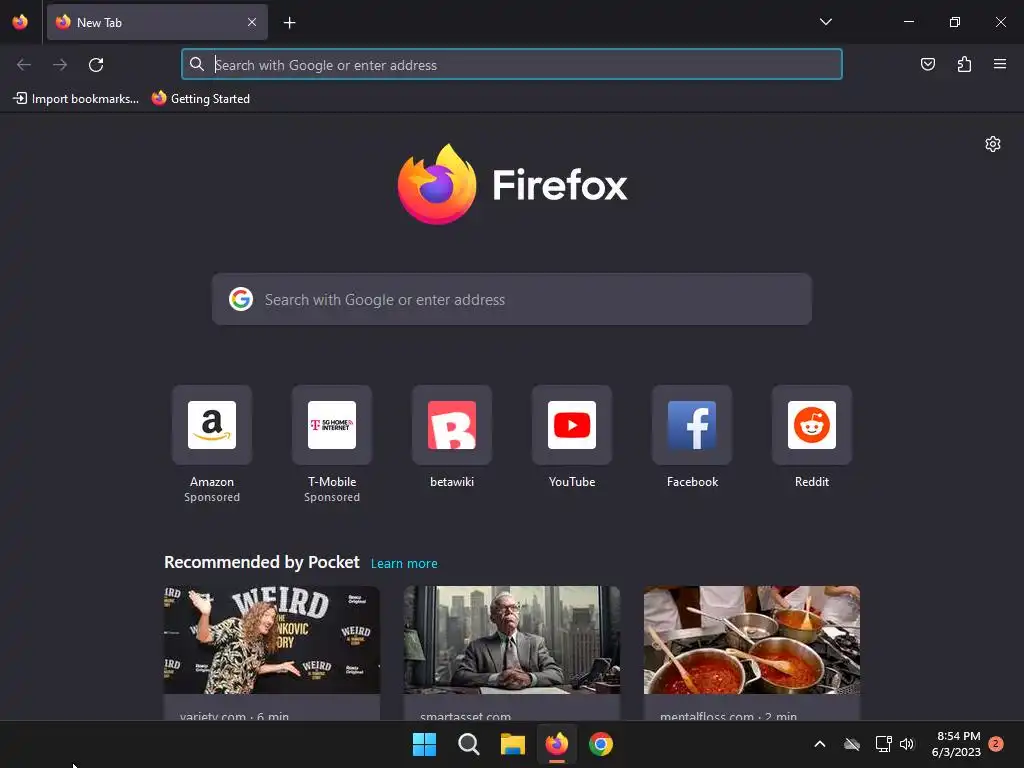Open the Extensions puzzle-piece icon
This screenshot has height=768, width=1024.
[x=964, y=64]
